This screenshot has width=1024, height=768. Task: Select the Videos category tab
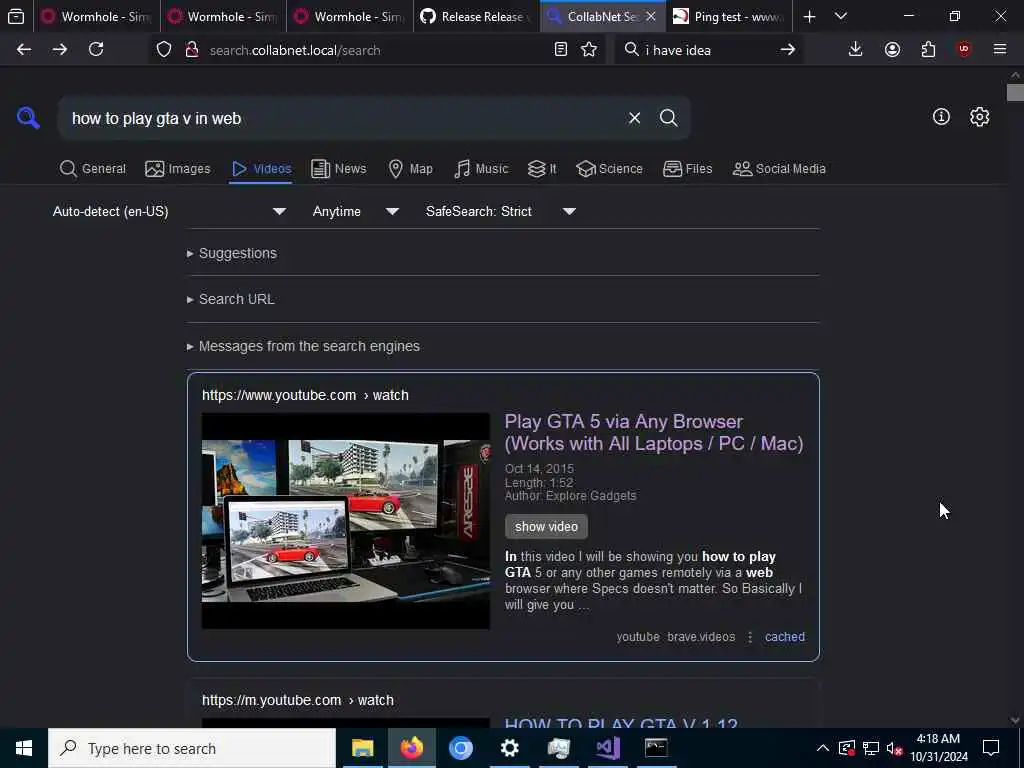pyautogui.click(x=261, y=168)
